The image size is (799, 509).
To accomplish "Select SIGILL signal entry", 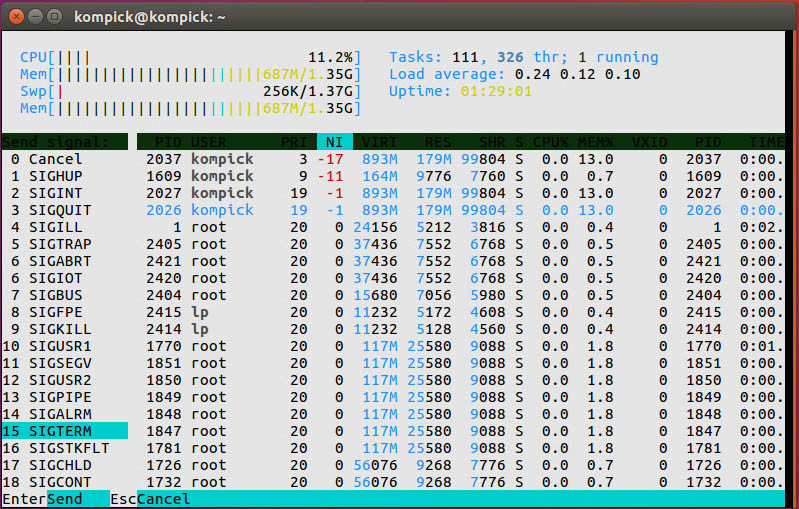I will click(65, 227).
